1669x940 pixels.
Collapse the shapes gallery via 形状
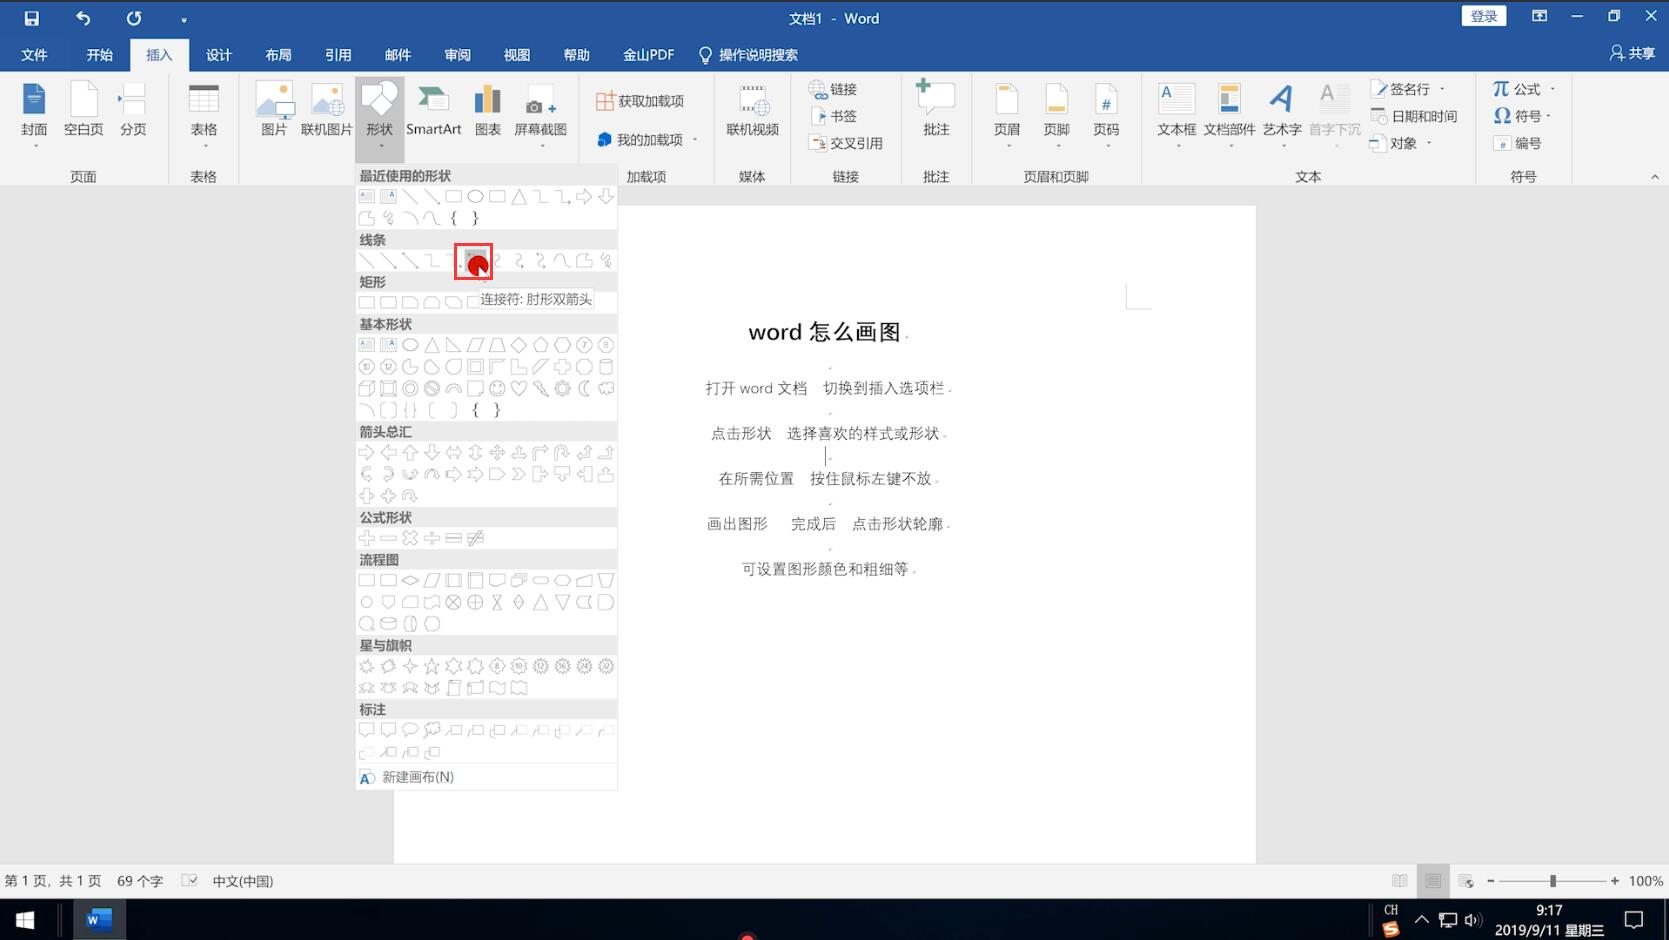pos(380,118)
